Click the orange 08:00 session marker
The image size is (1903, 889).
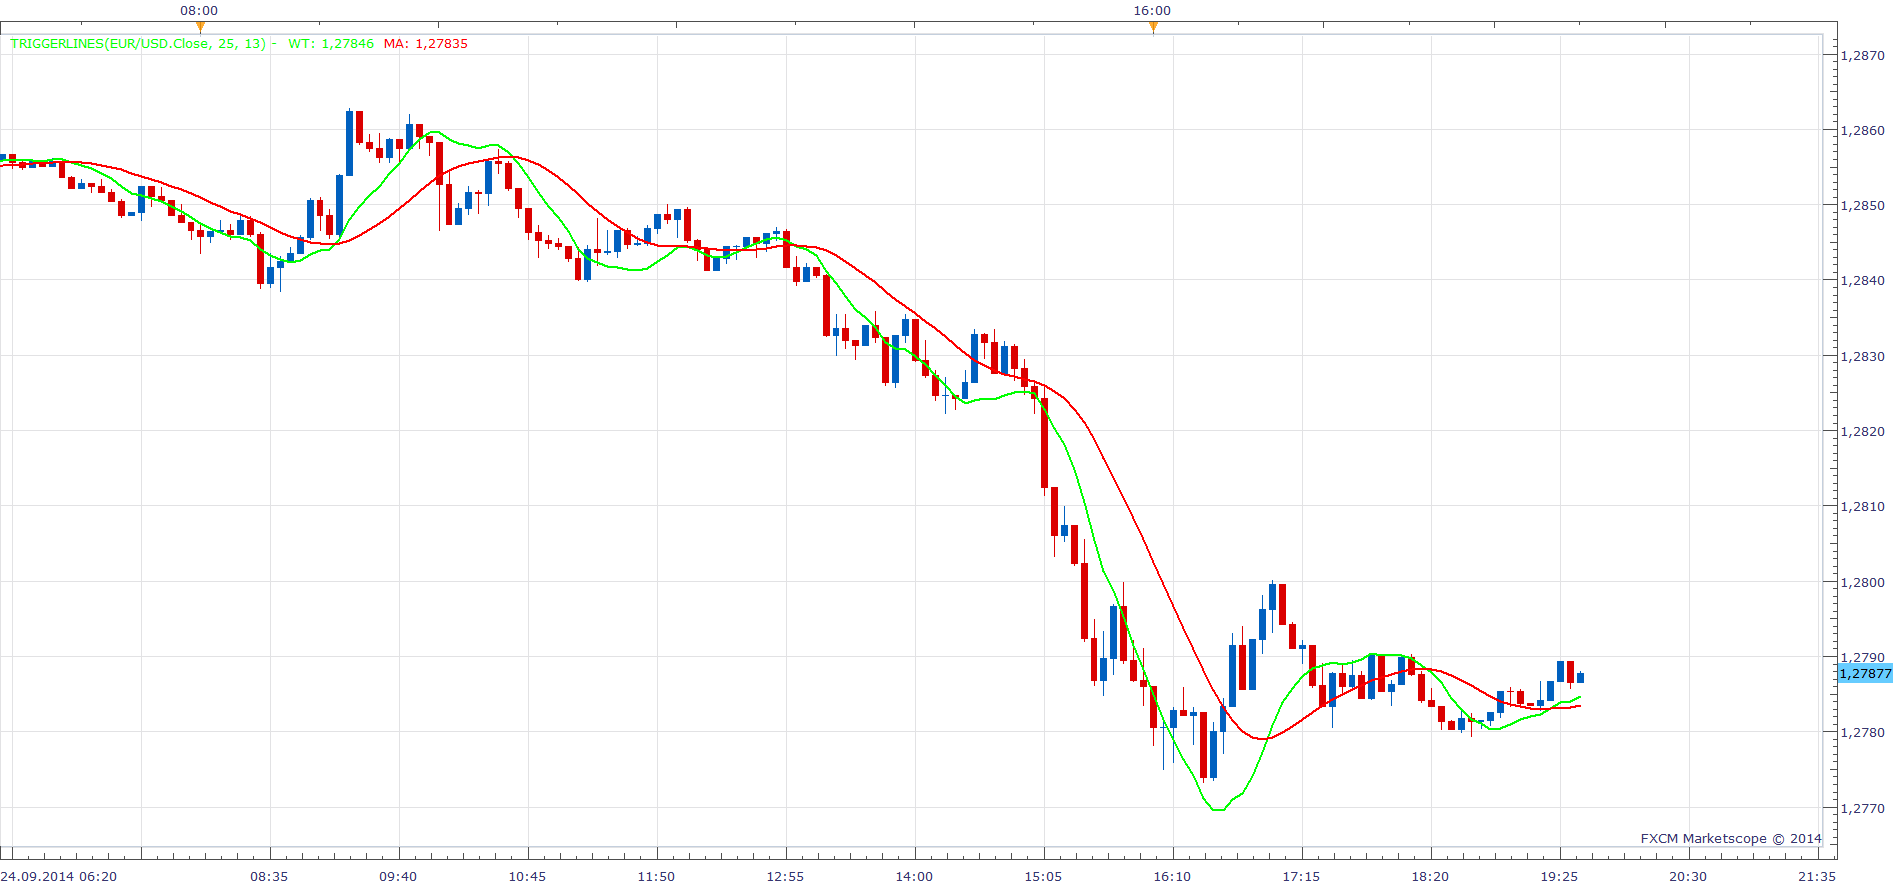point(199,27)
